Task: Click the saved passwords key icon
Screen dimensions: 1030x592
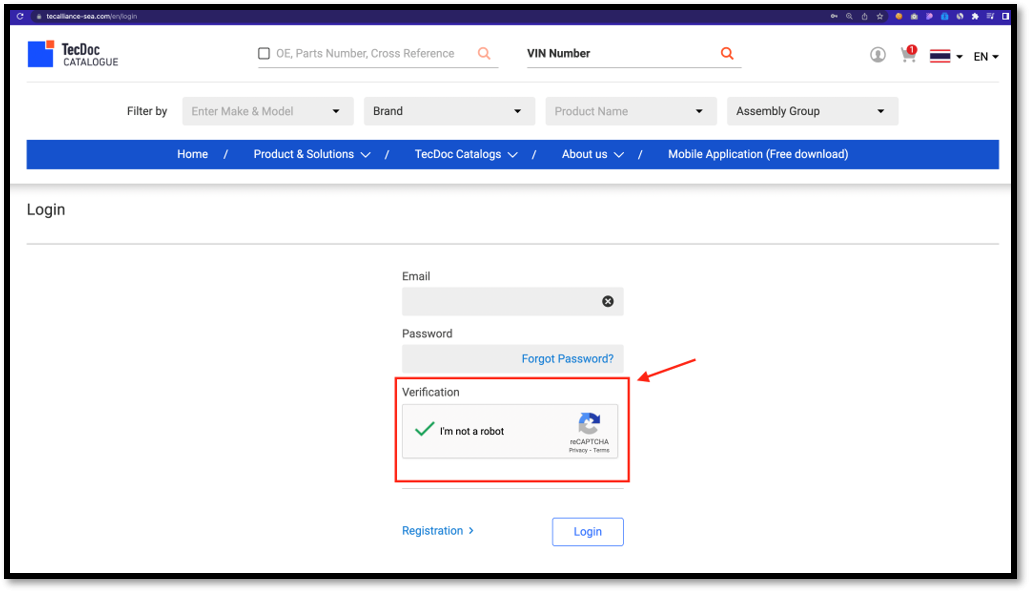Action: click(x=834, y=16)
